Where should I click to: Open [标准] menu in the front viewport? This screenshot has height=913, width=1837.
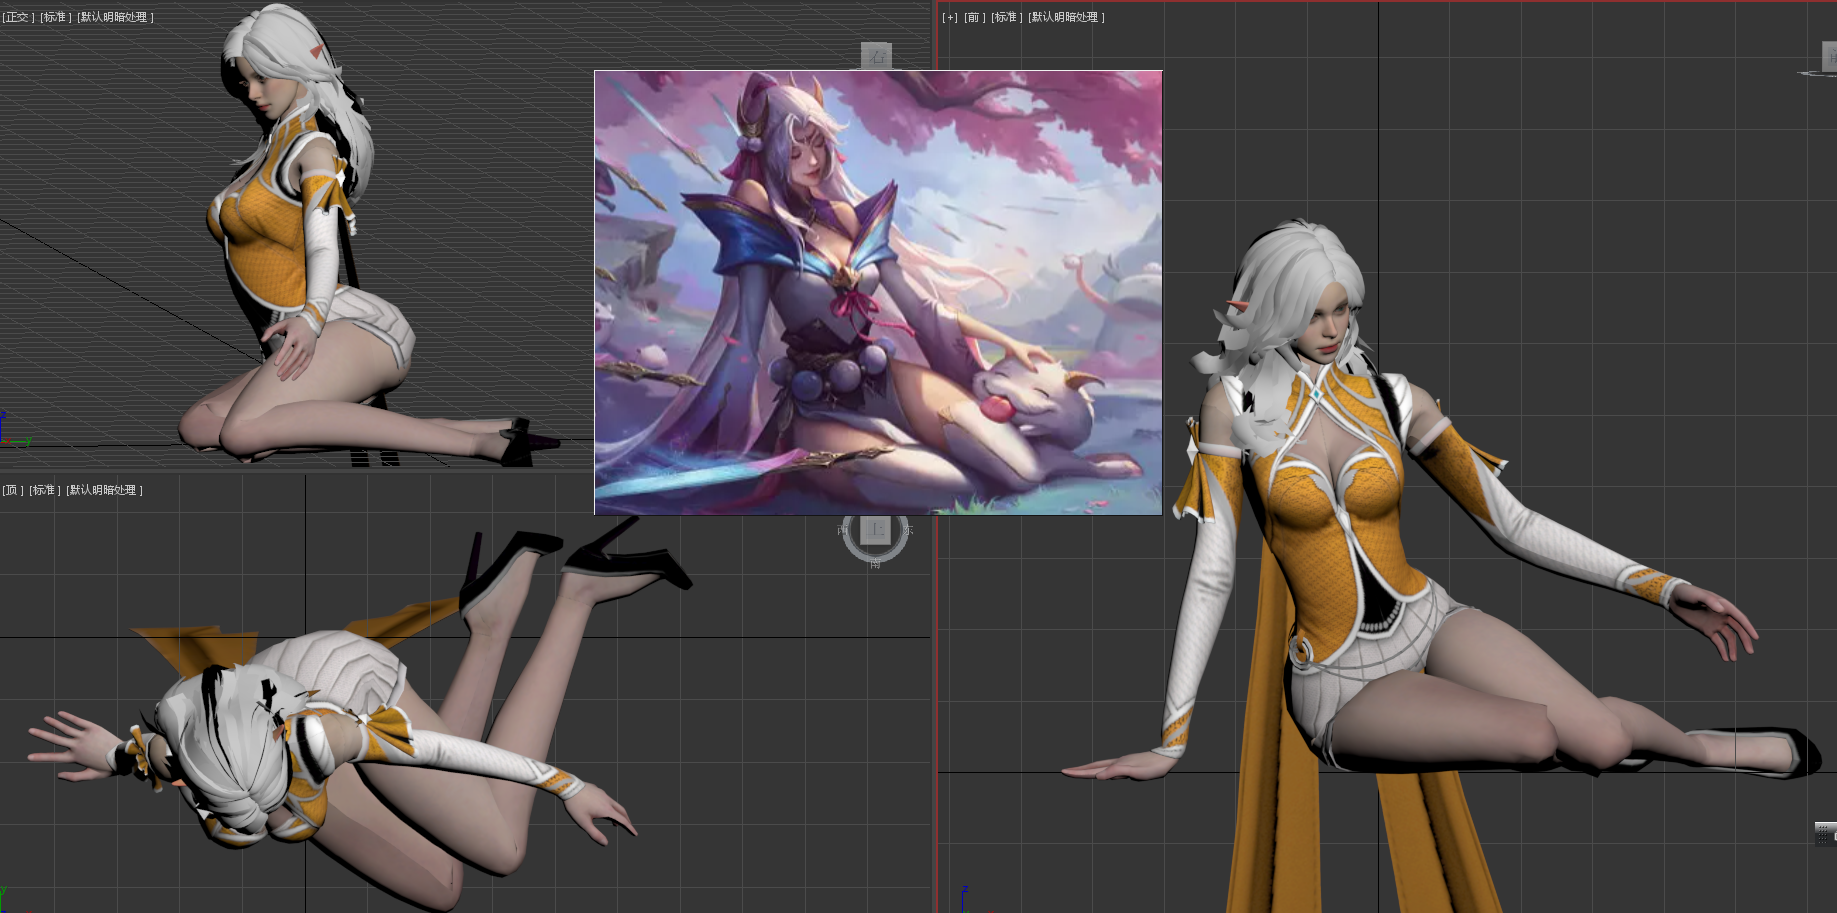pyautogui.click(x=1007, y=17)
